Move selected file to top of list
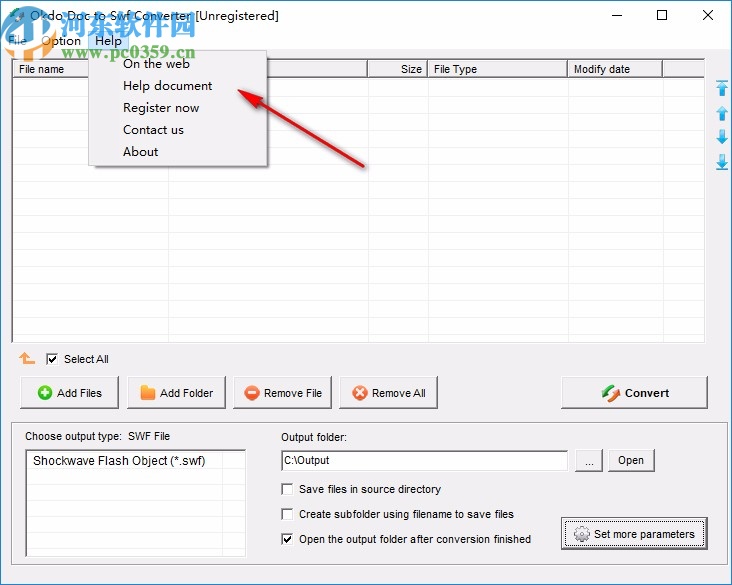Screen dimensions: 732x585 coord(722,88)
